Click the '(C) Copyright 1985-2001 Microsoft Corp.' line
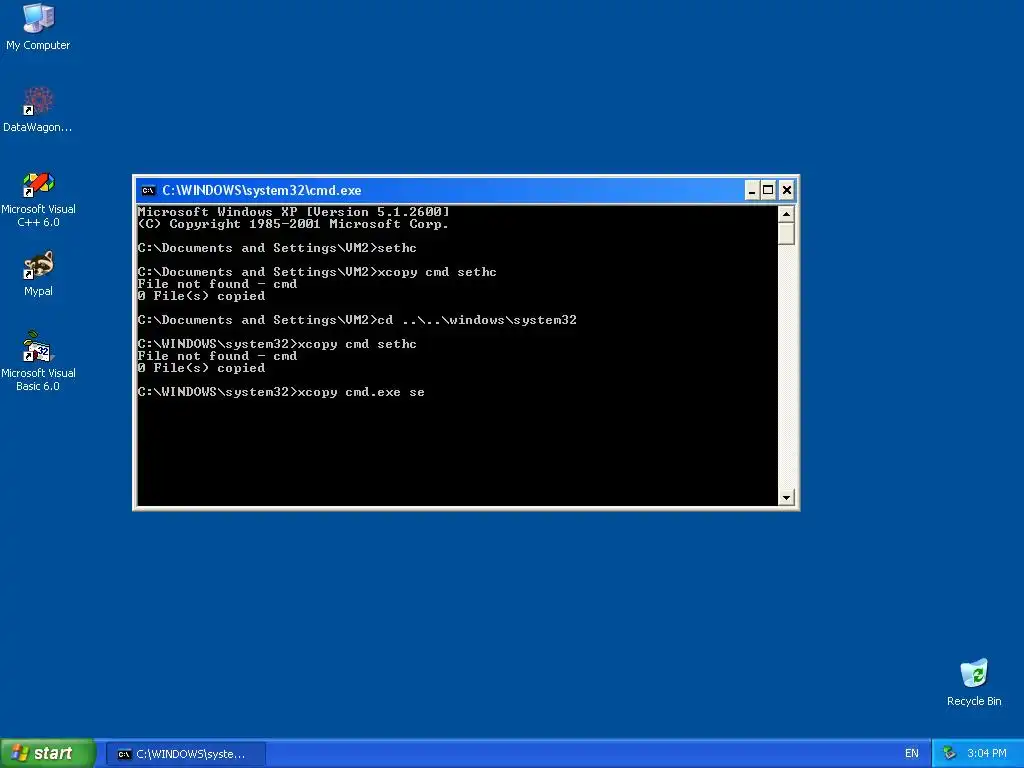 pos(293,224)
